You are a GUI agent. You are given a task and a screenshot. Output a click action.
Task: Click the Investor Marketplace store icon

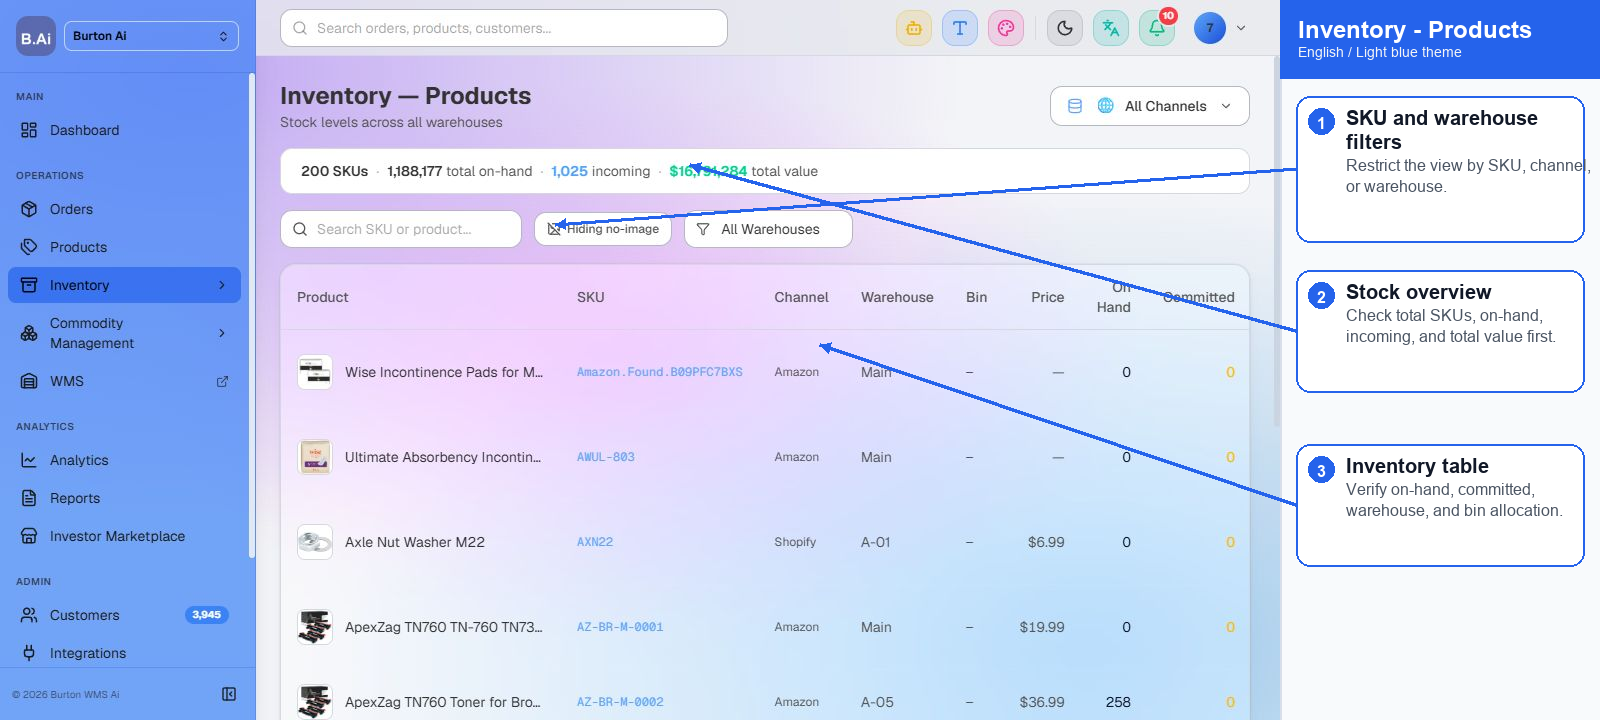point(29,536)
